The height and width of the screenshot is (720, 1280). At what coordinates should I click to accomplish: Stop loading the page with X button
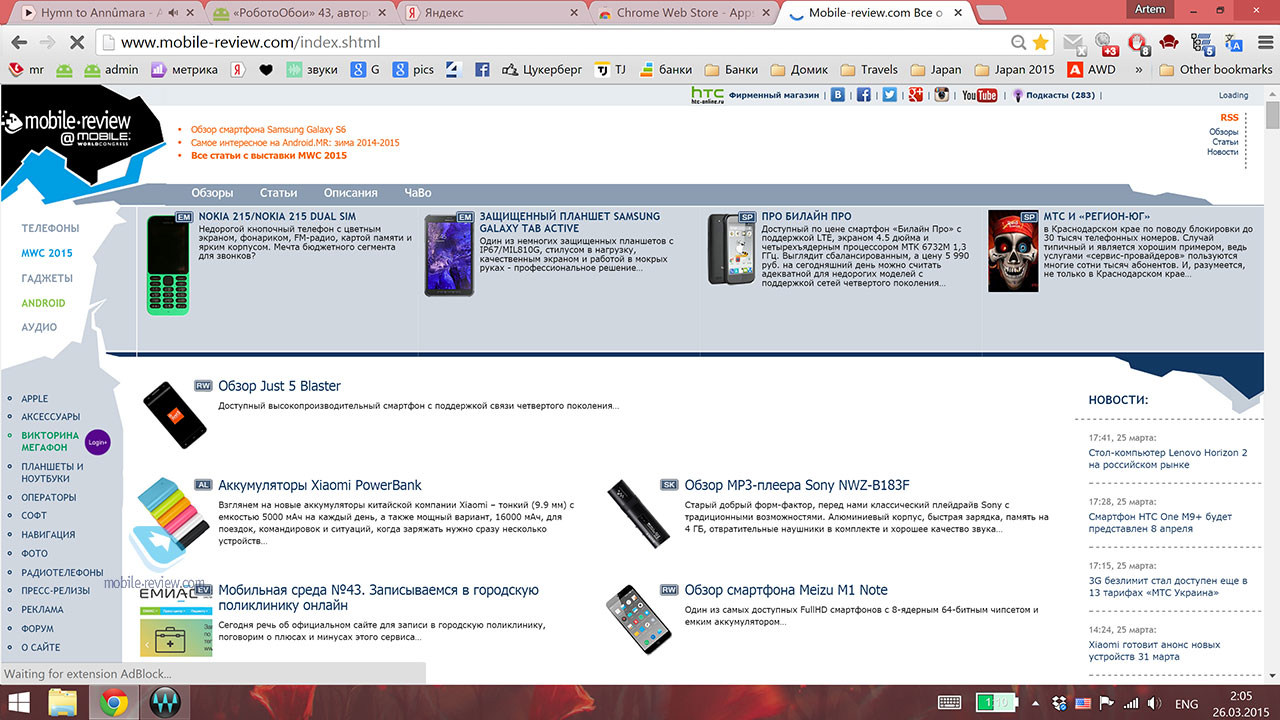76,43
